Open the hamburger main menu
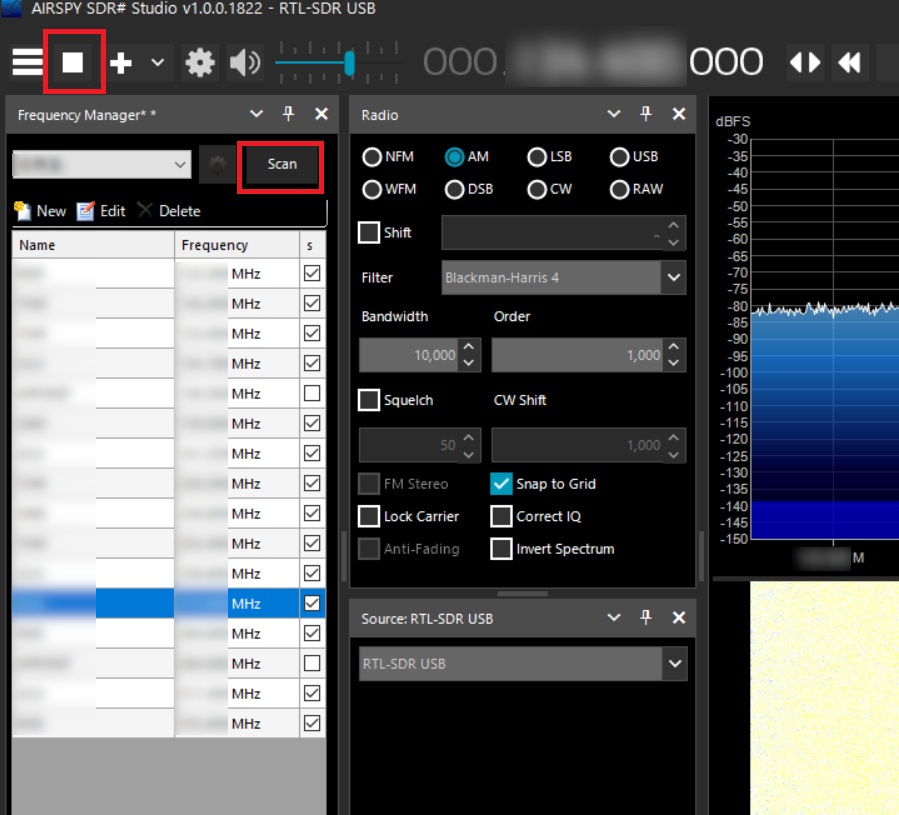Image resolution: width=899 pixels, height=815 pixels. point(27,62)
